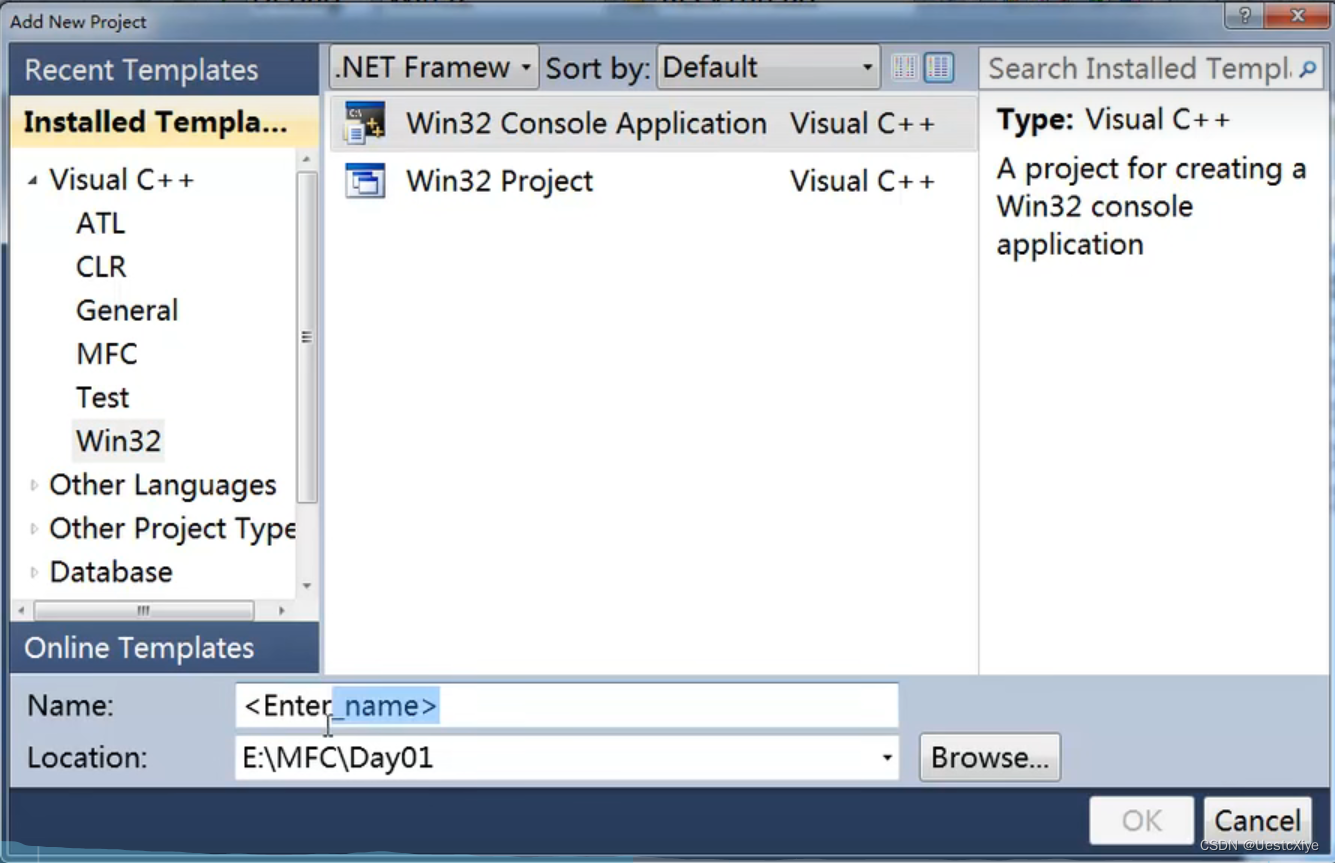Click the tree vertical scrollbar thumb
1335x863 pixels.
pyautogui.click(x=307, y=337)
